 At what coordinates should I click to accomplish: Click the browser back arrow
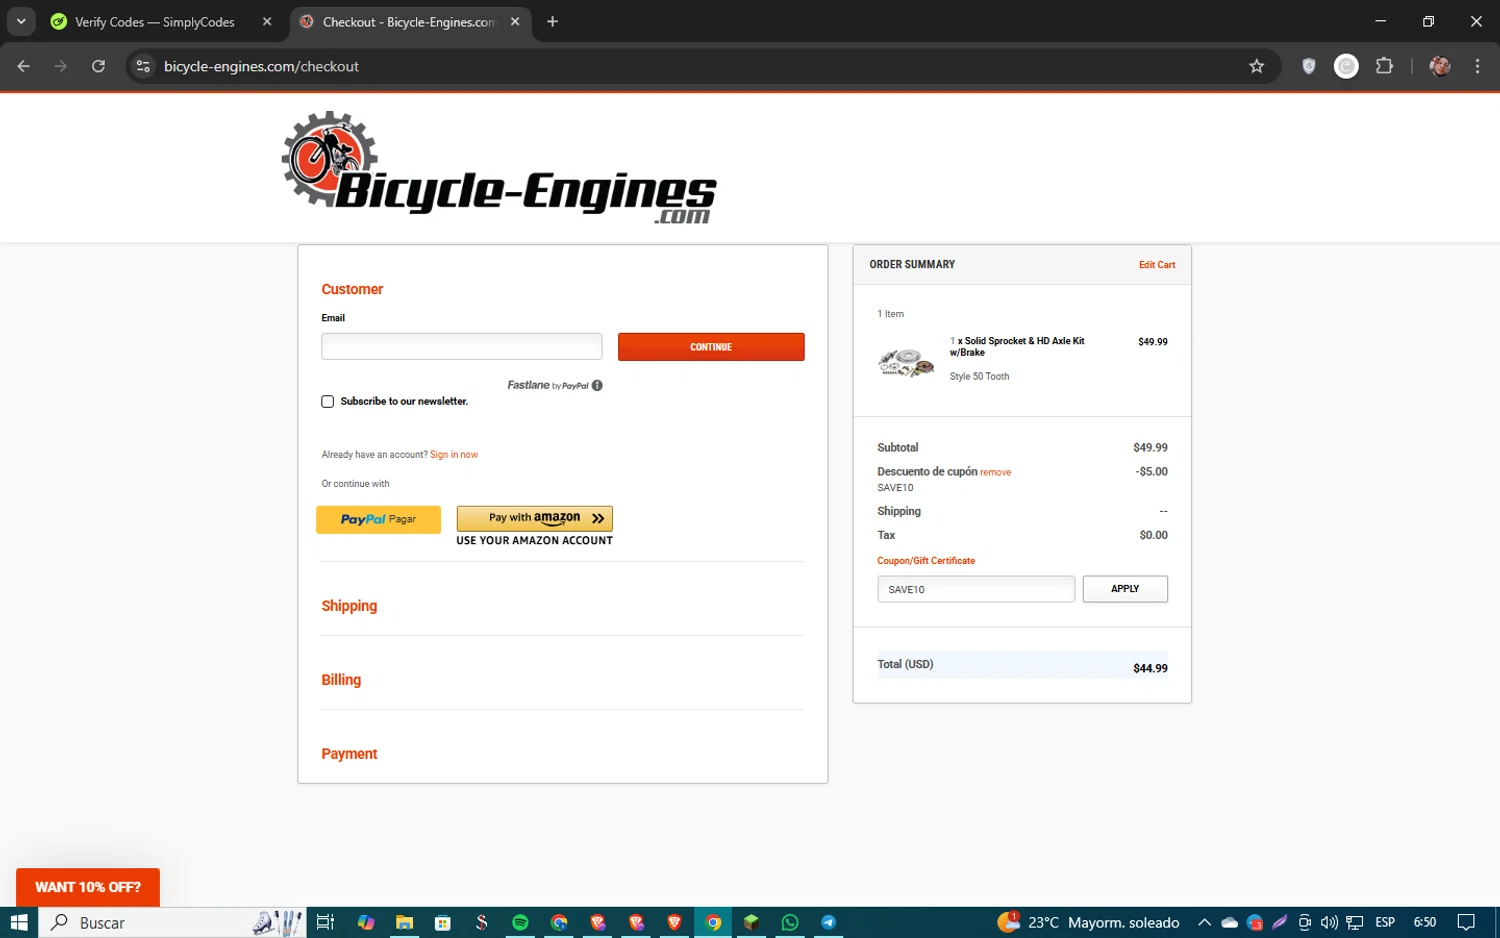24,66
